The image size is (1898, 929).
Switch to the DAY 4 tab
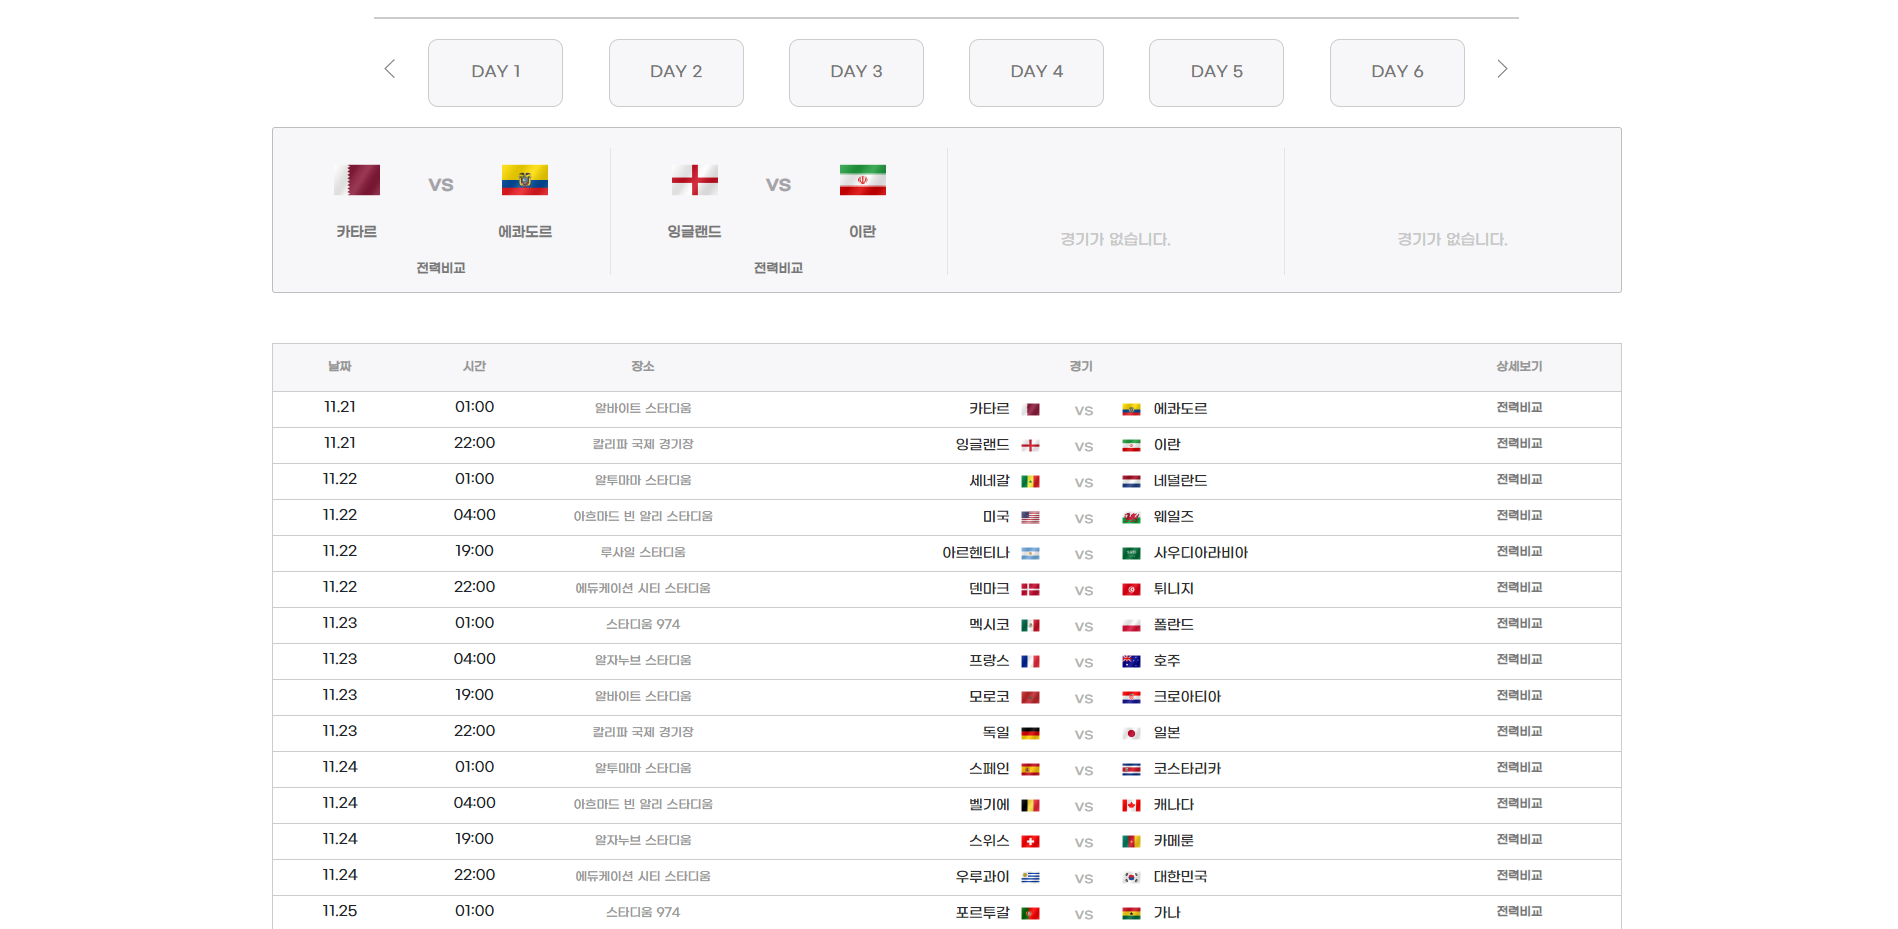tap(1036, 73)
